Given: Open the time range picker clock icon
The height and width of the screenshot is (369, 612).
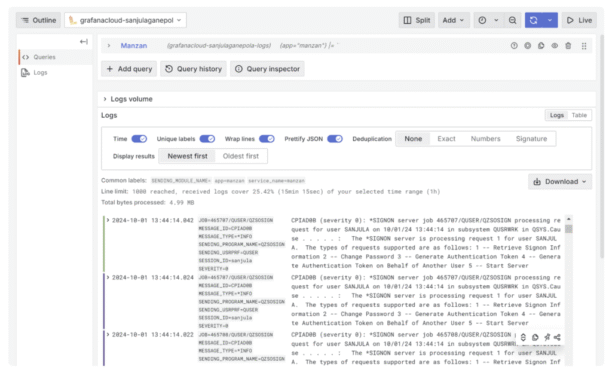Looking at the screenshot, I should pyautogui.click(x=482, y=20).
